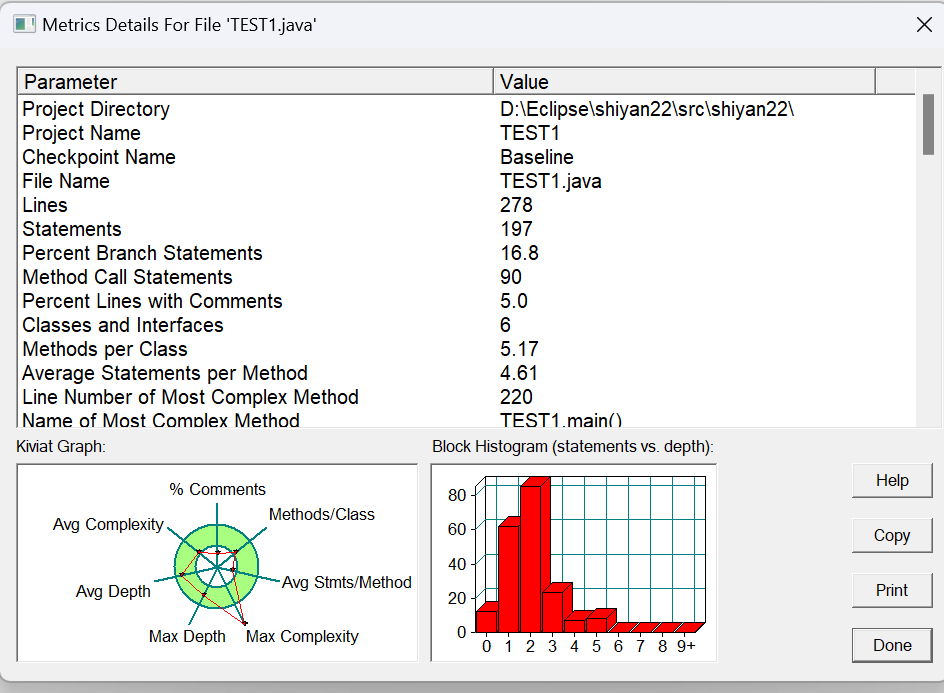Click the Avg Complexity axis label

pos(108,524)
